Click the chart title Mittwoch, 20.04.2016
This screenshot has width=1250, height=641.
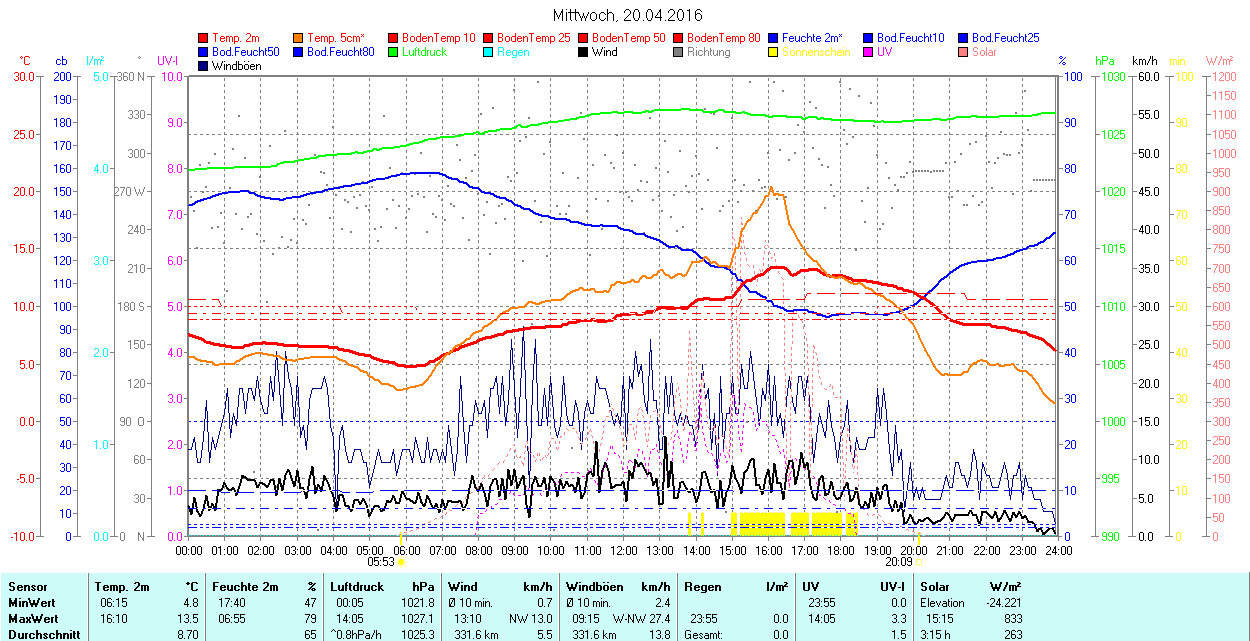point(627,15)
